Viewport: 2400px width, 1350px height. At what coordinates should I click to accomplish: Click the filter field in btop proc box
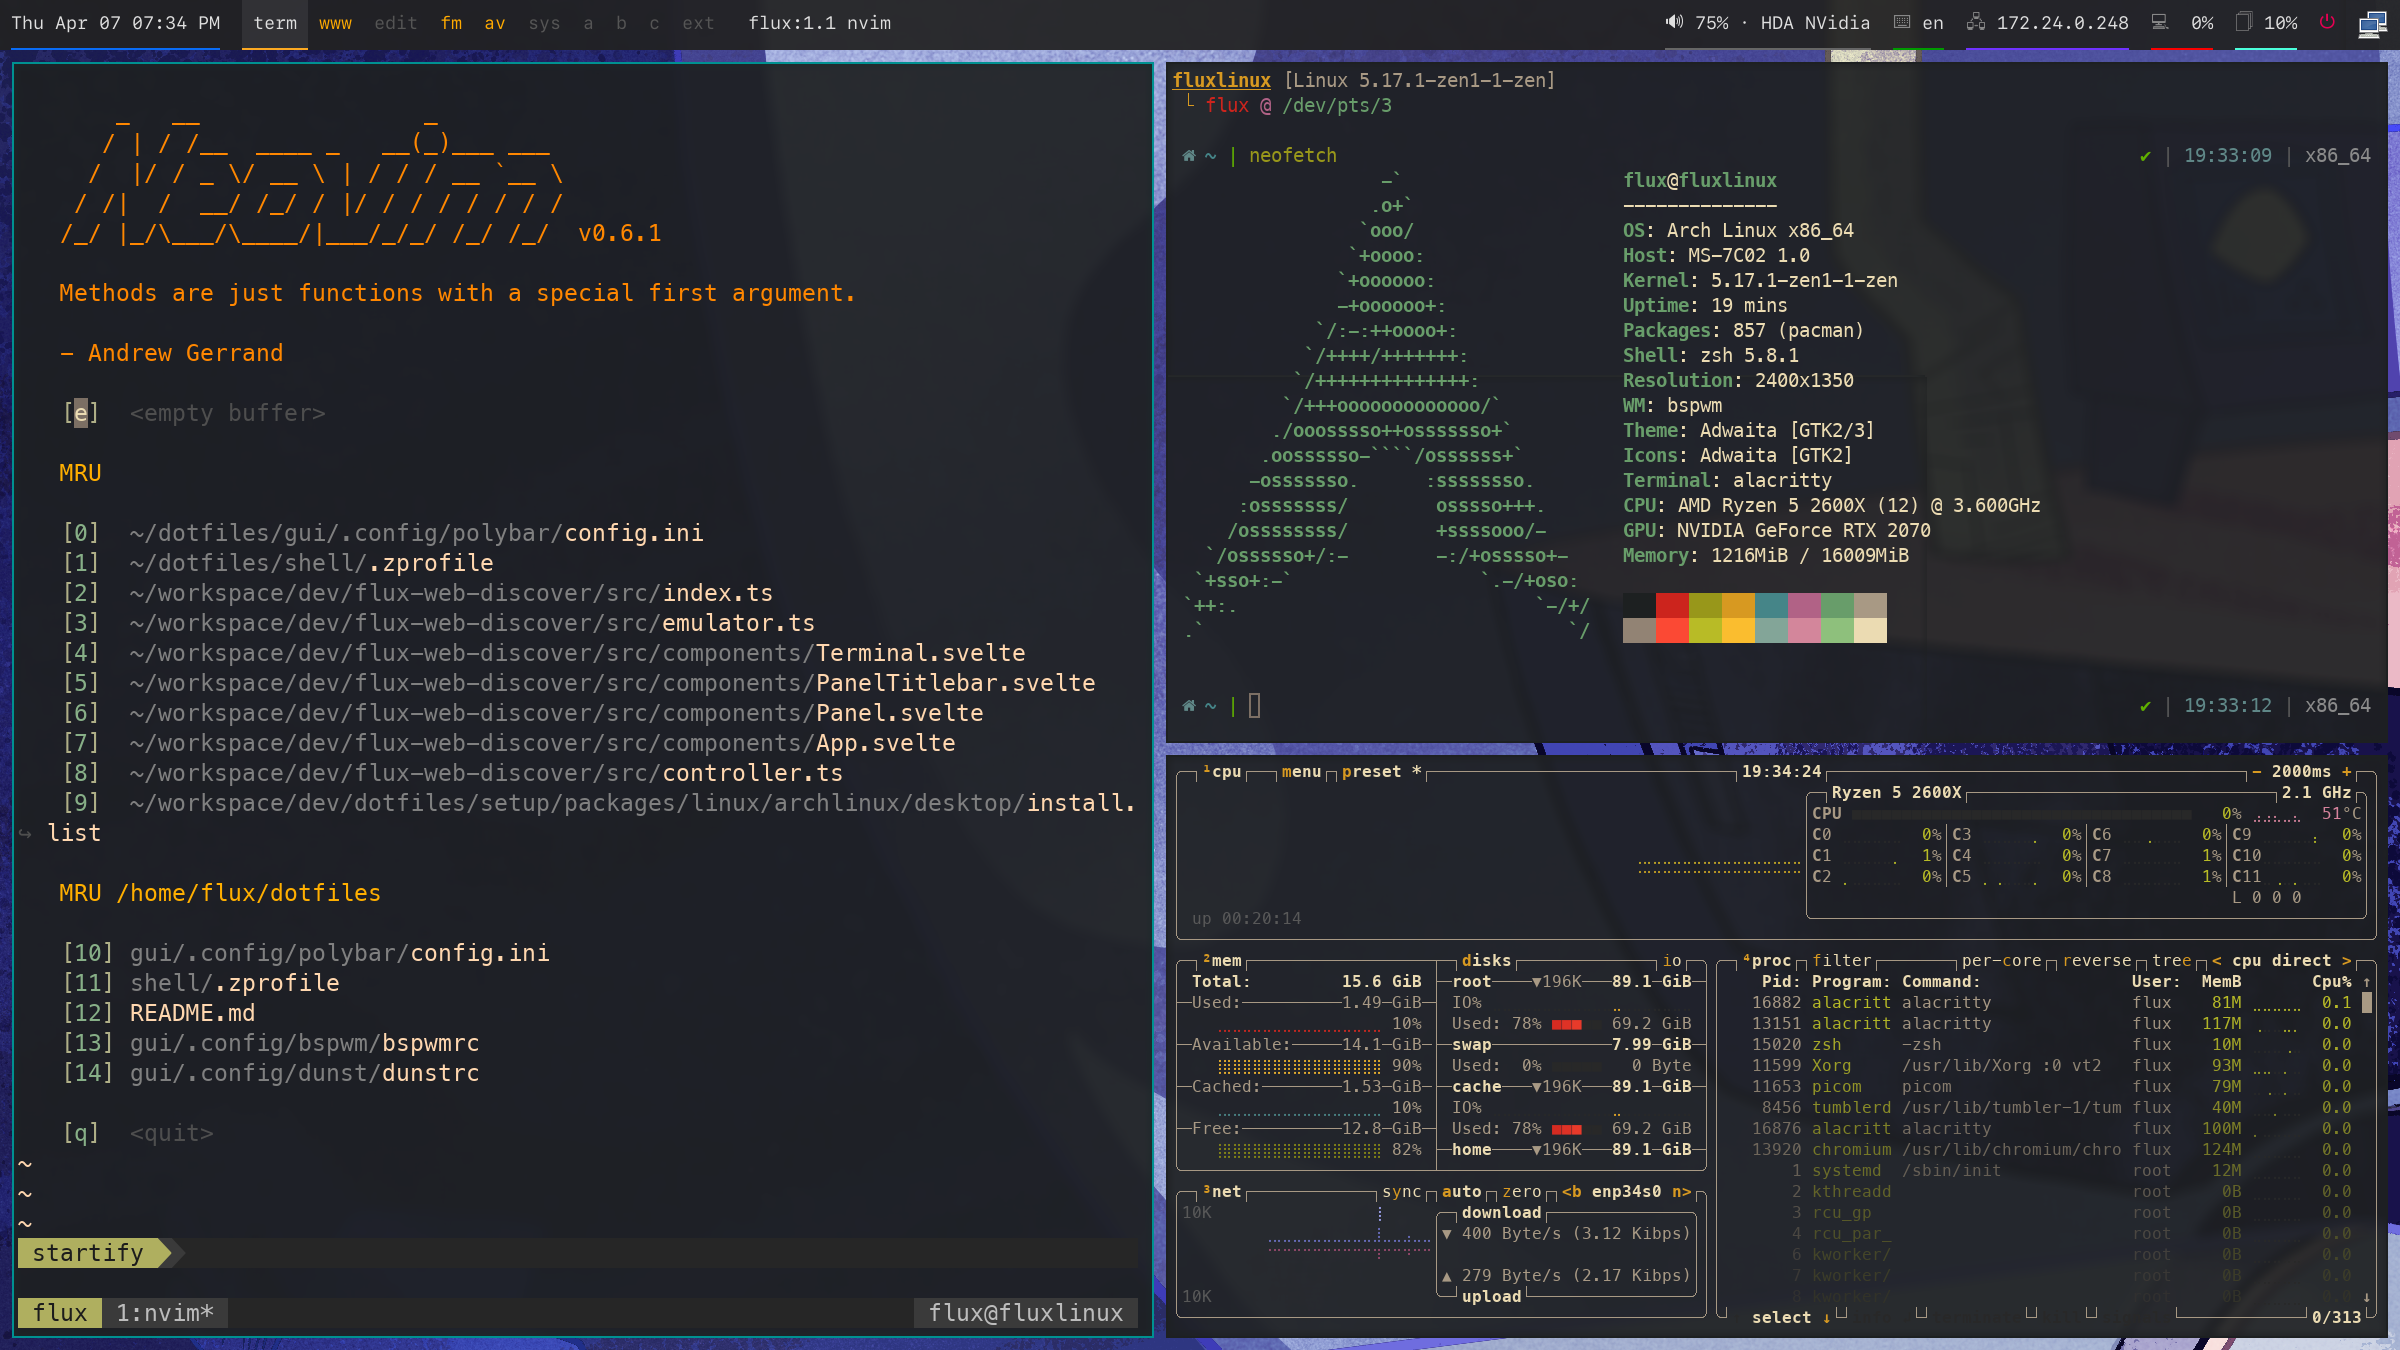click(x=1841, y=960)
